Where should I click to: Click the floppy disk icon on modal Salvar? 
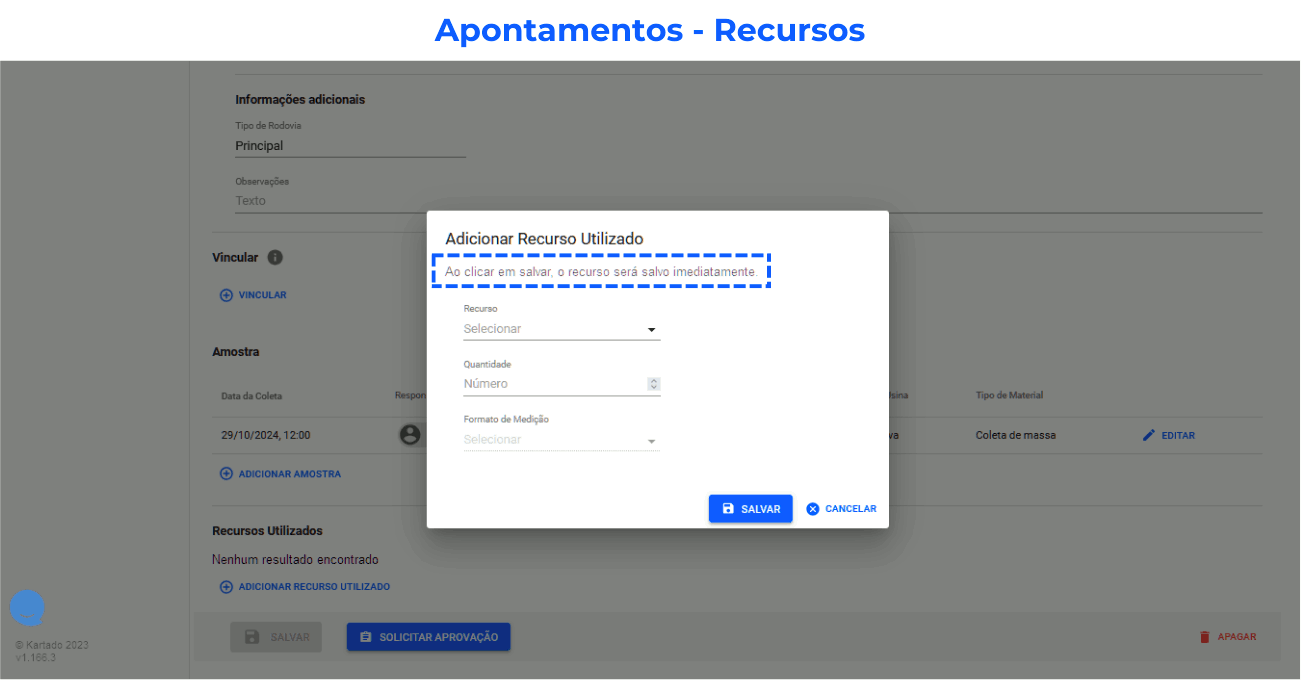click(x=728, y=509)
